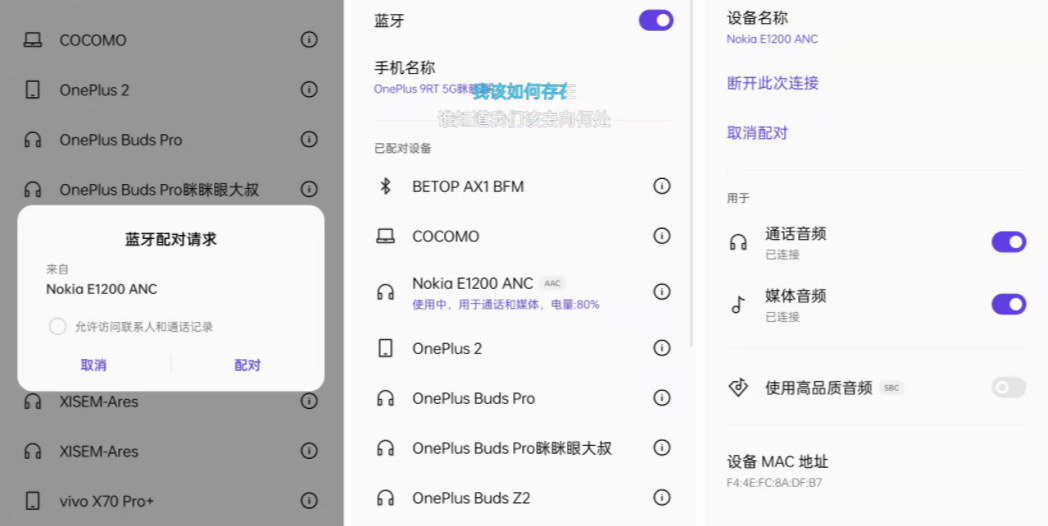Click the SBC badge beside 使用高品质音频

click(x=892, y=388)
